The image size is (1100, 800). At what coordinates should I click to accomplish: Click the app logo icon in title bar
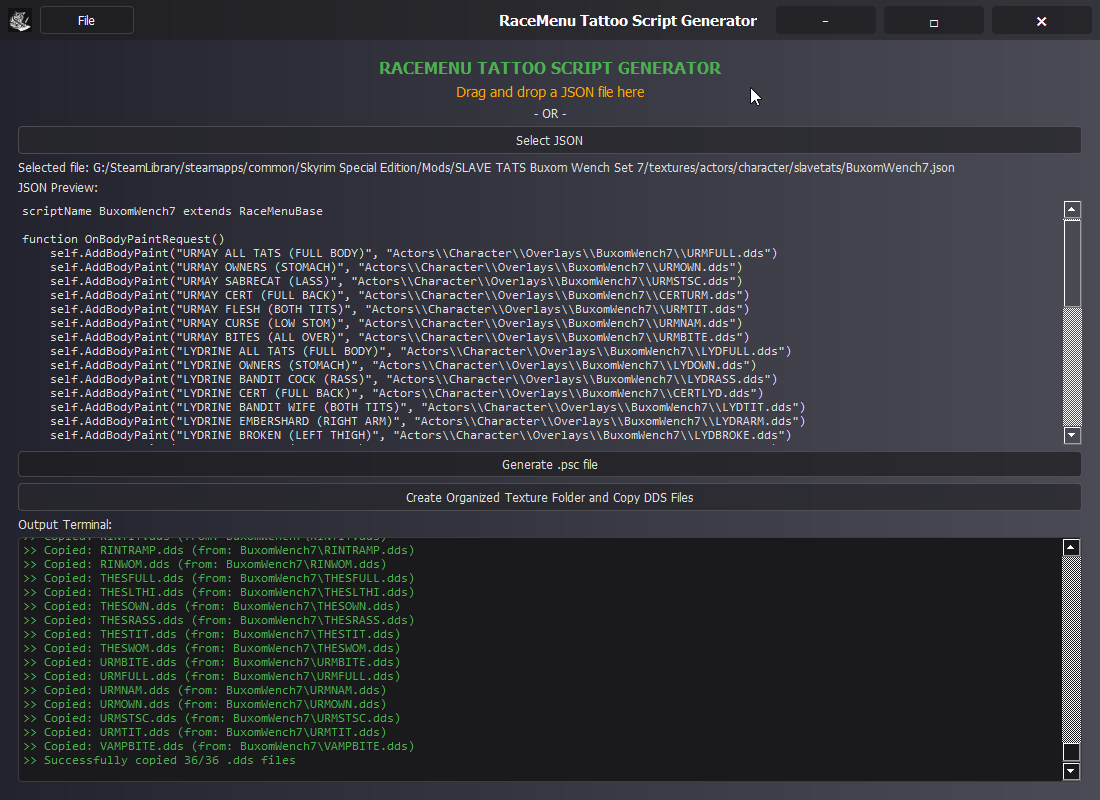click(20, 20)
